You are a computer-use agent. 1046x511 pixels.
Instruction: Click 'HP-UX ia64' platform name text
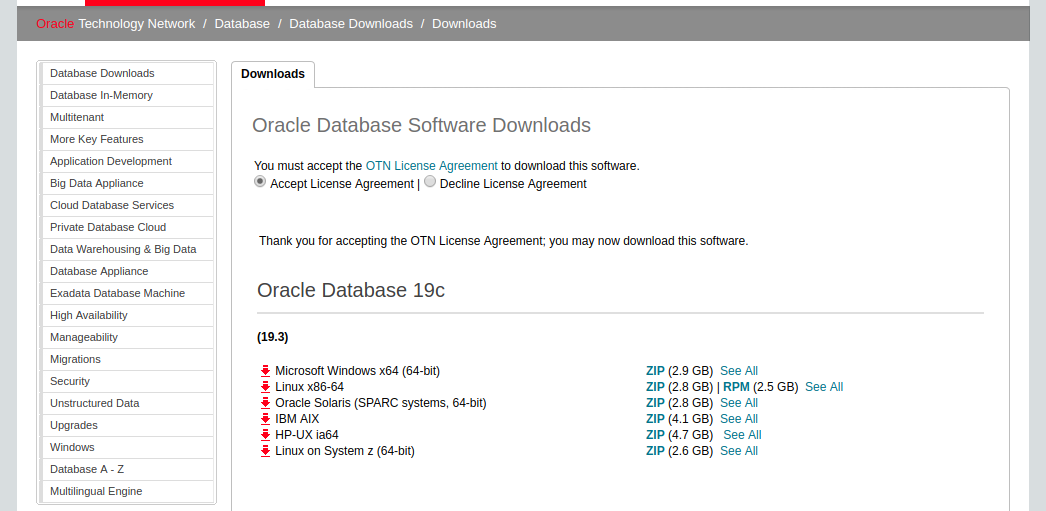click(x=307, y=435)
